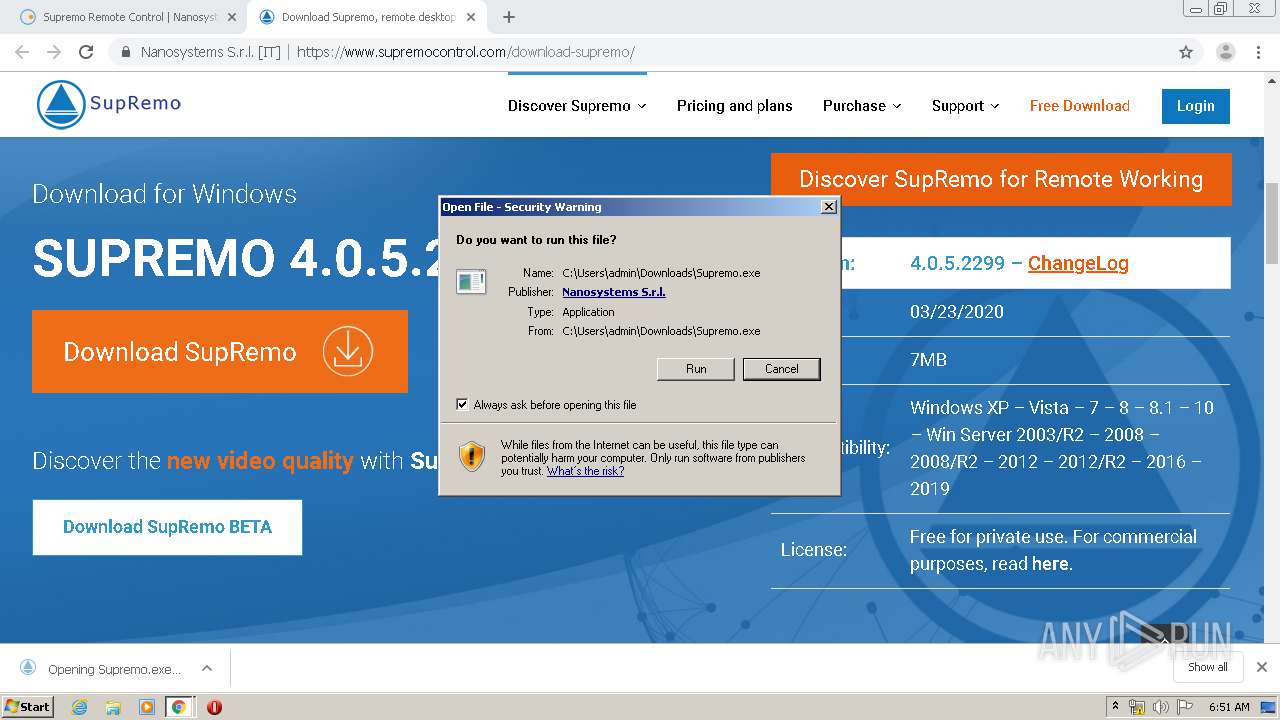This screenshot has height=720, width=1280.
Task: Open a new tab with the plus icon
Action: pos(509,17)
